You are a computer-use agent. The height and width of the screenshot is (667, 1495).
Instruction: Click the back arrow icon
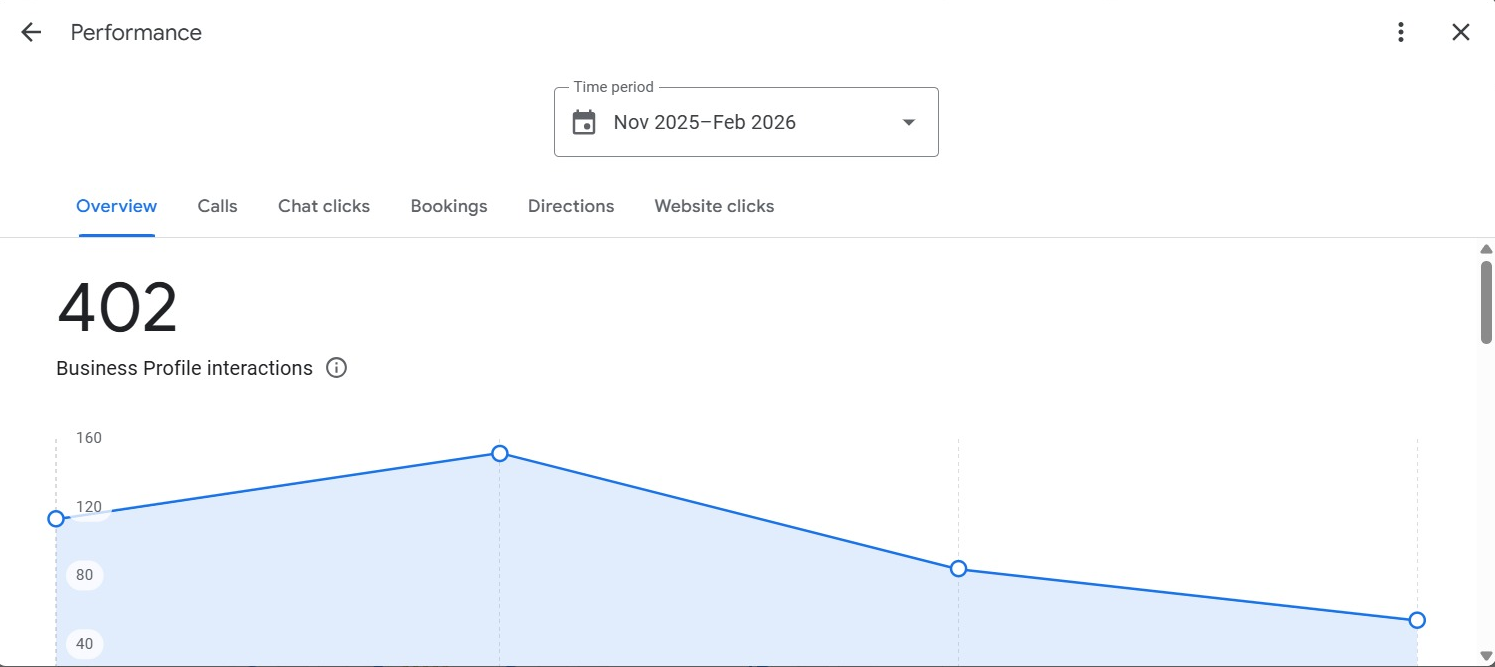click(x=31, y=32)
